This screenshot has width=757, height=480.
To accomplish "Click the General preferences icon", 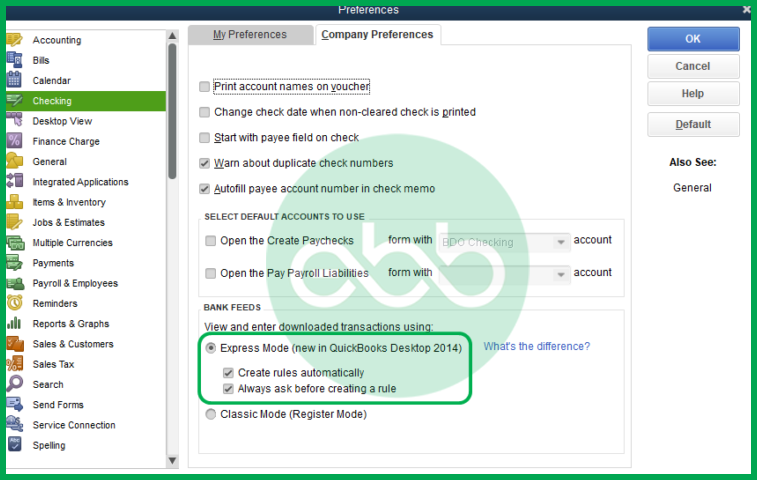I will pyautogui.click(x=14, y=161).
